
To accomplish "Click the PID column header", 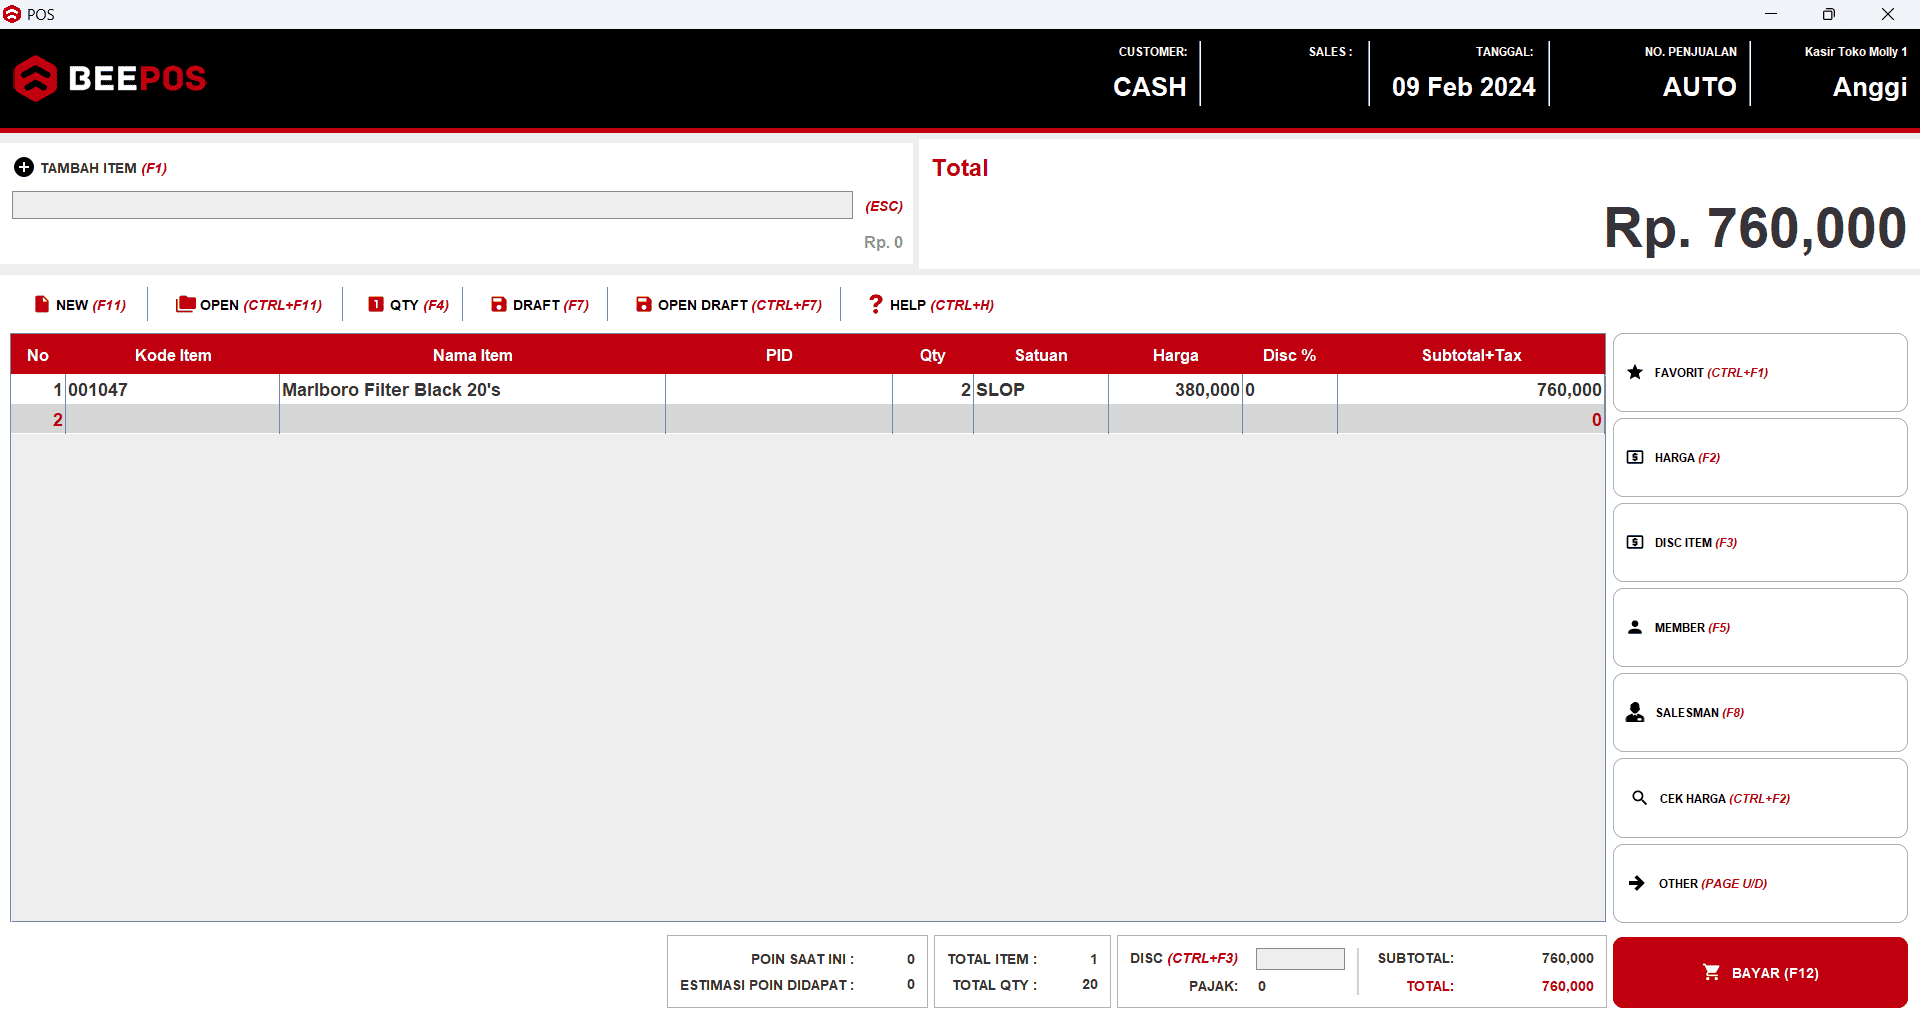I will (x=779, y=355).
